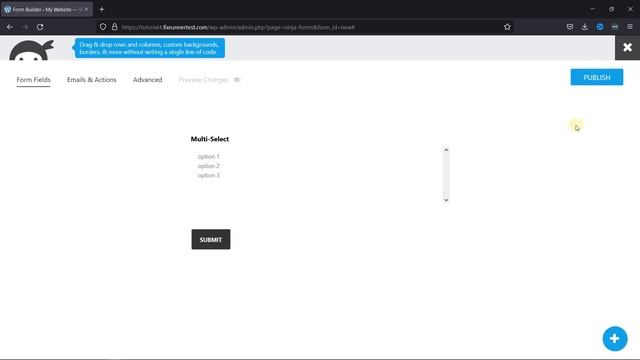
Task: Close the Form Builder browser tab
Action: (x=86, y=9)
